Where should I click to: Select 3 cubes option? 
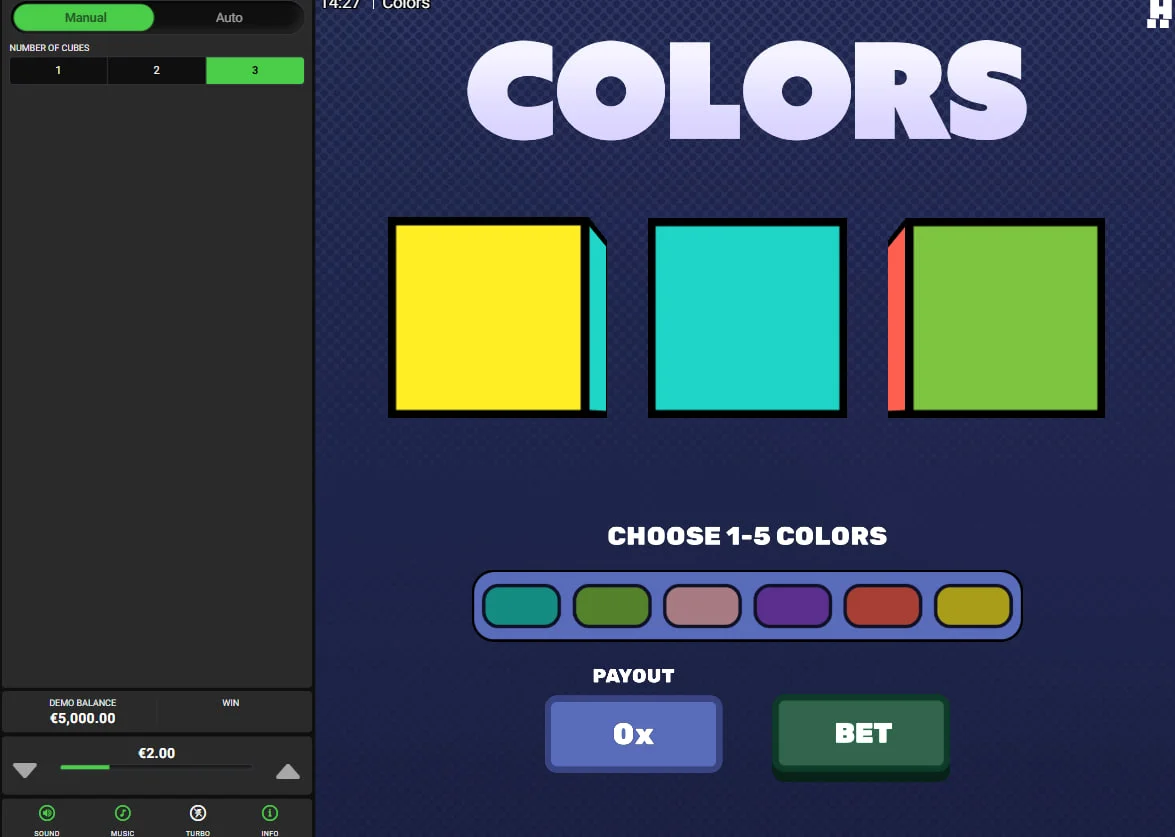255,70
